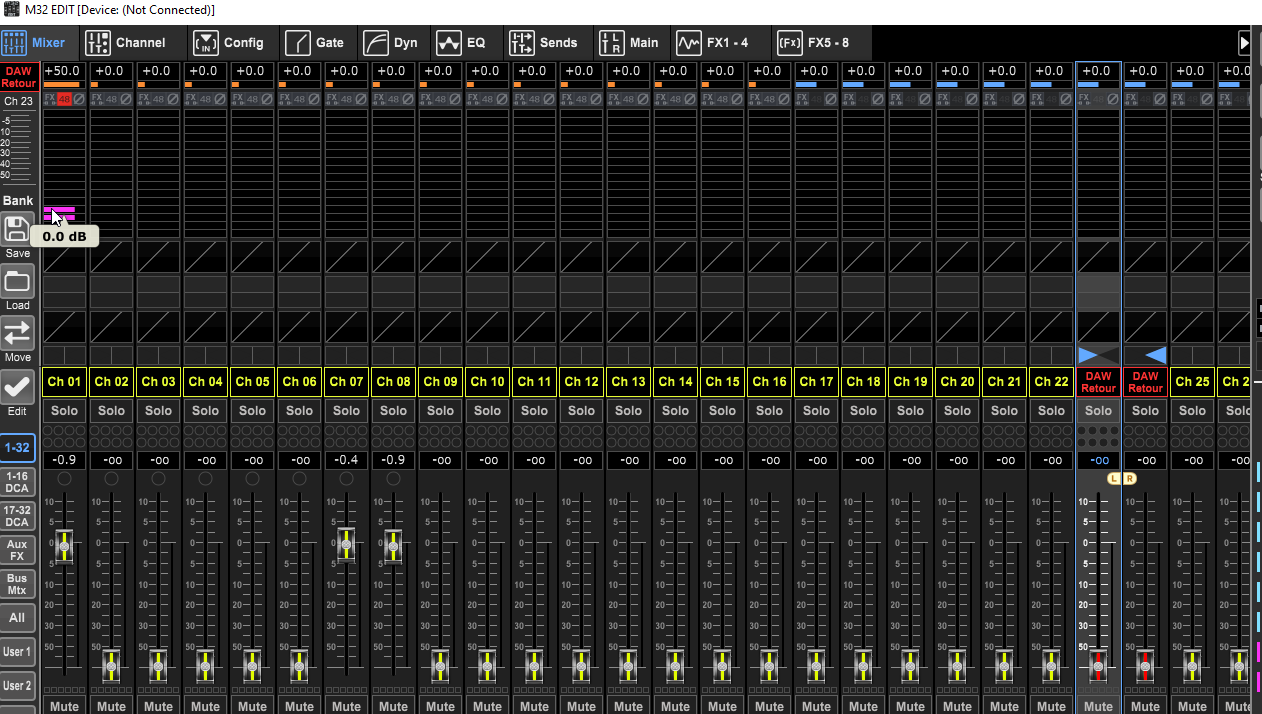
Task: Click Ch 06 pan knob circle
Action: pyautogui.click(x=299, y=479)
